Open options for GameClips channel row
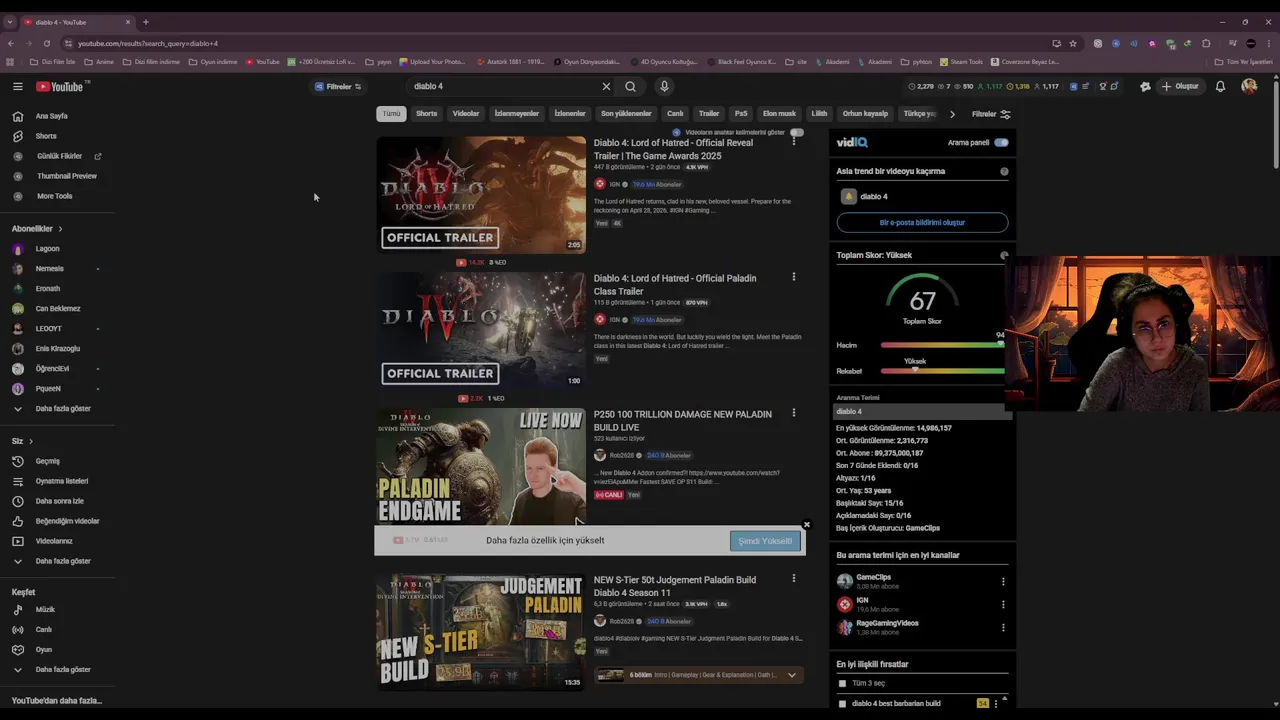 [1003, 581]
